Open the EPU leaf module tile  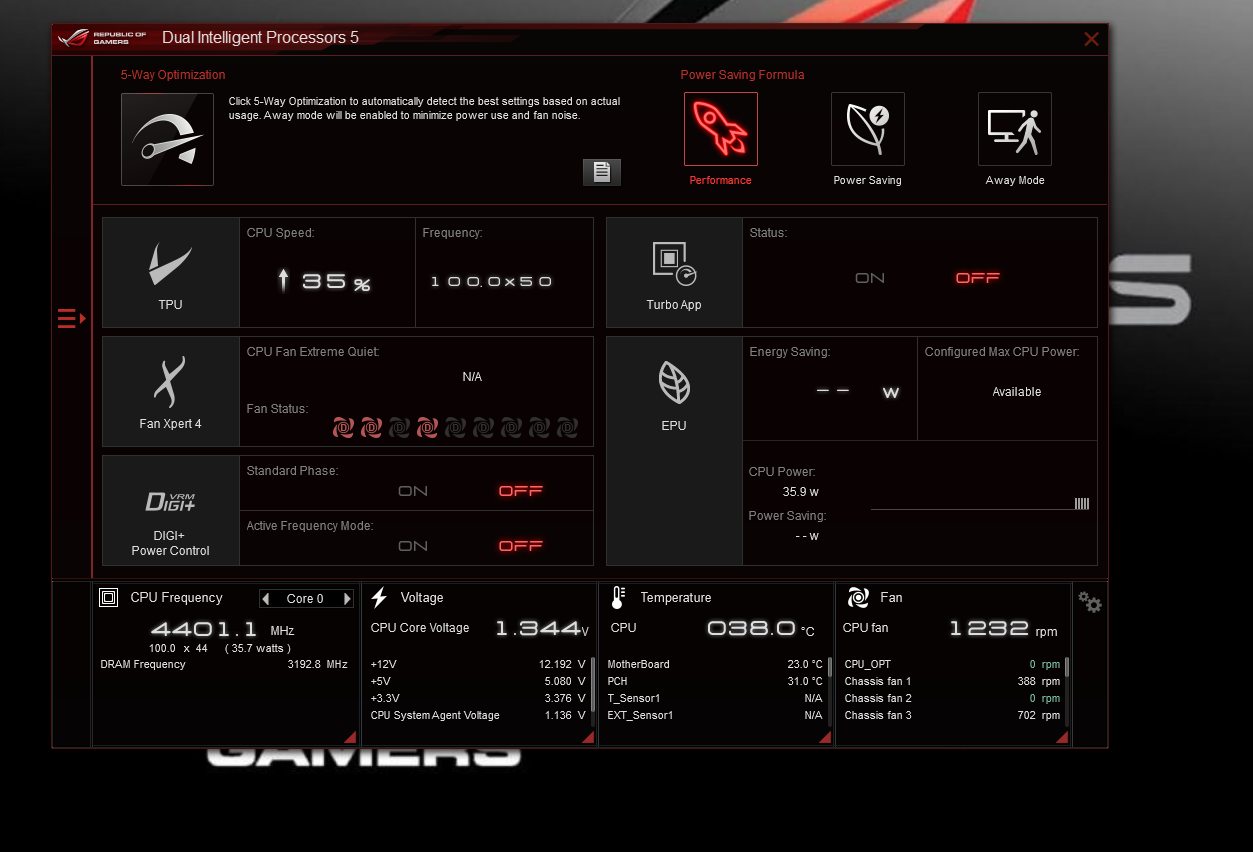click(x=674, y=451)
